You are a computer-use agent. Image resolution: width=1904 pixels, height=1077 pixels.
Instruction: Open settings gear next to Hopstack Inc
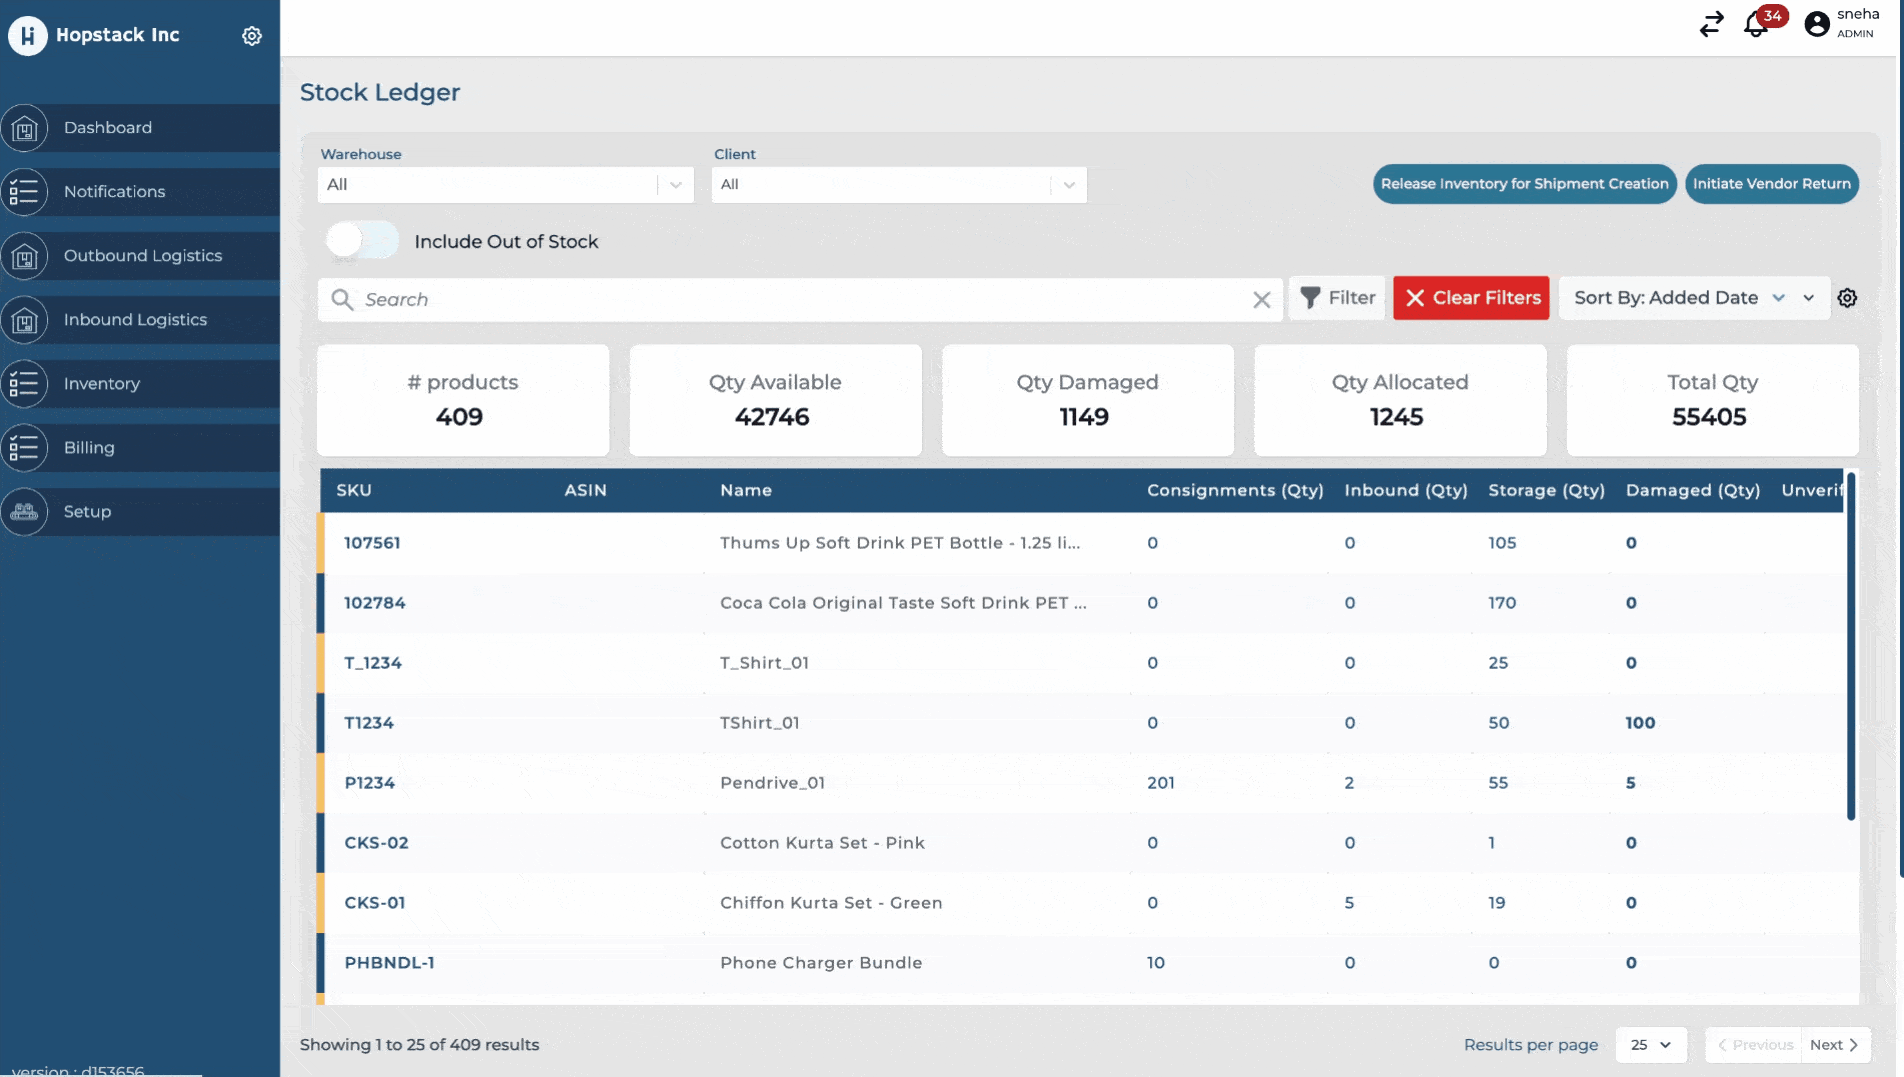[x=252, y=36]
